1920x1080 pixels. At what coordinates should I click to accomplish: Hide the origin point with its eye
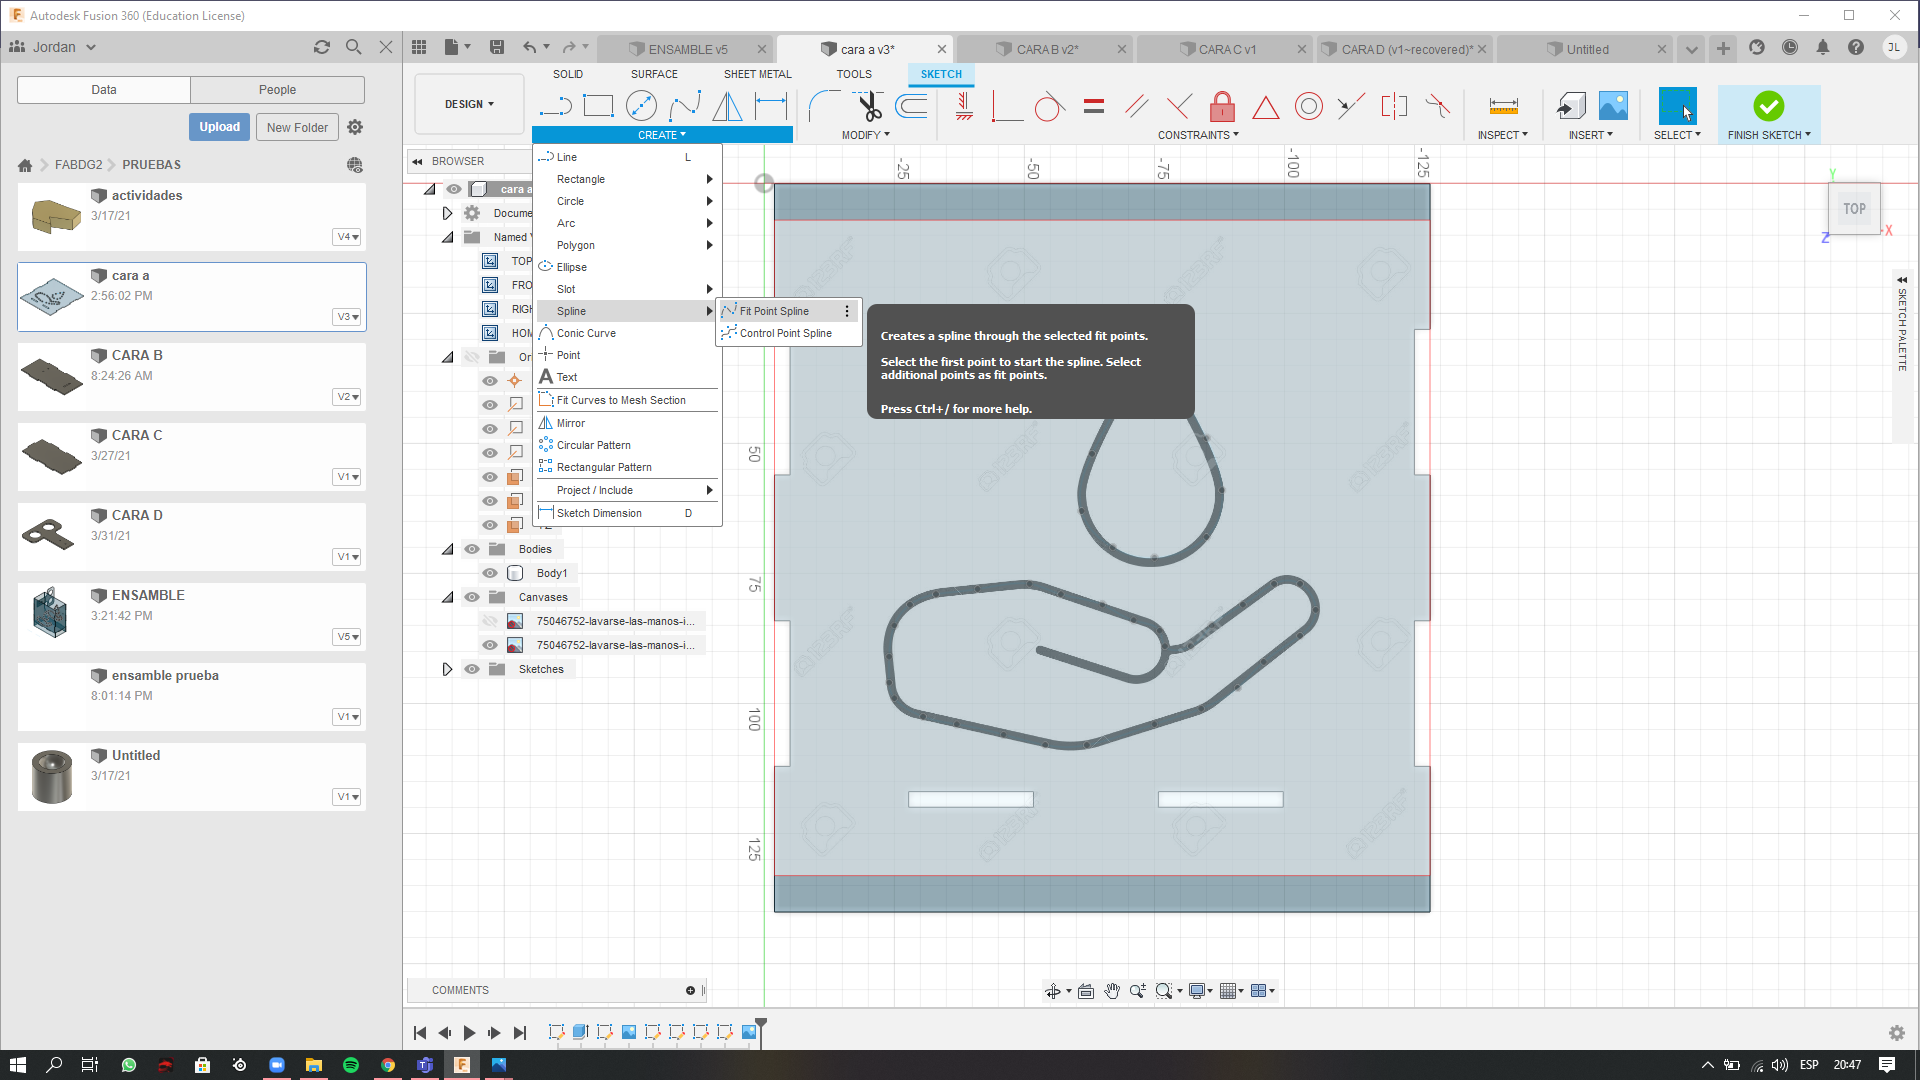(x=490, y=381)
